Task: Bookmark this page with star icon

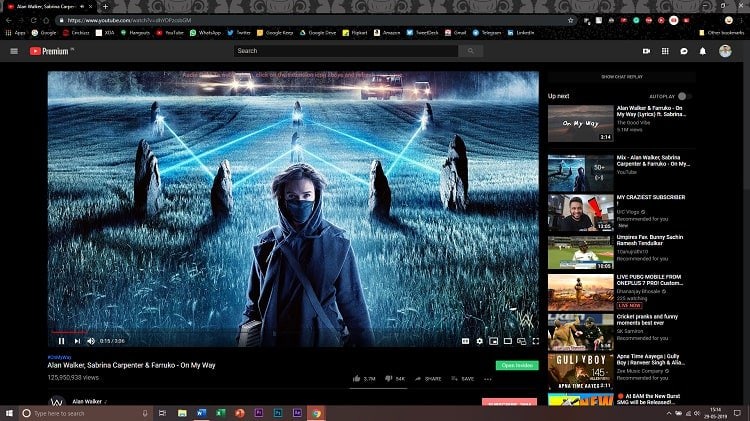Action: [x=570, y=21]
